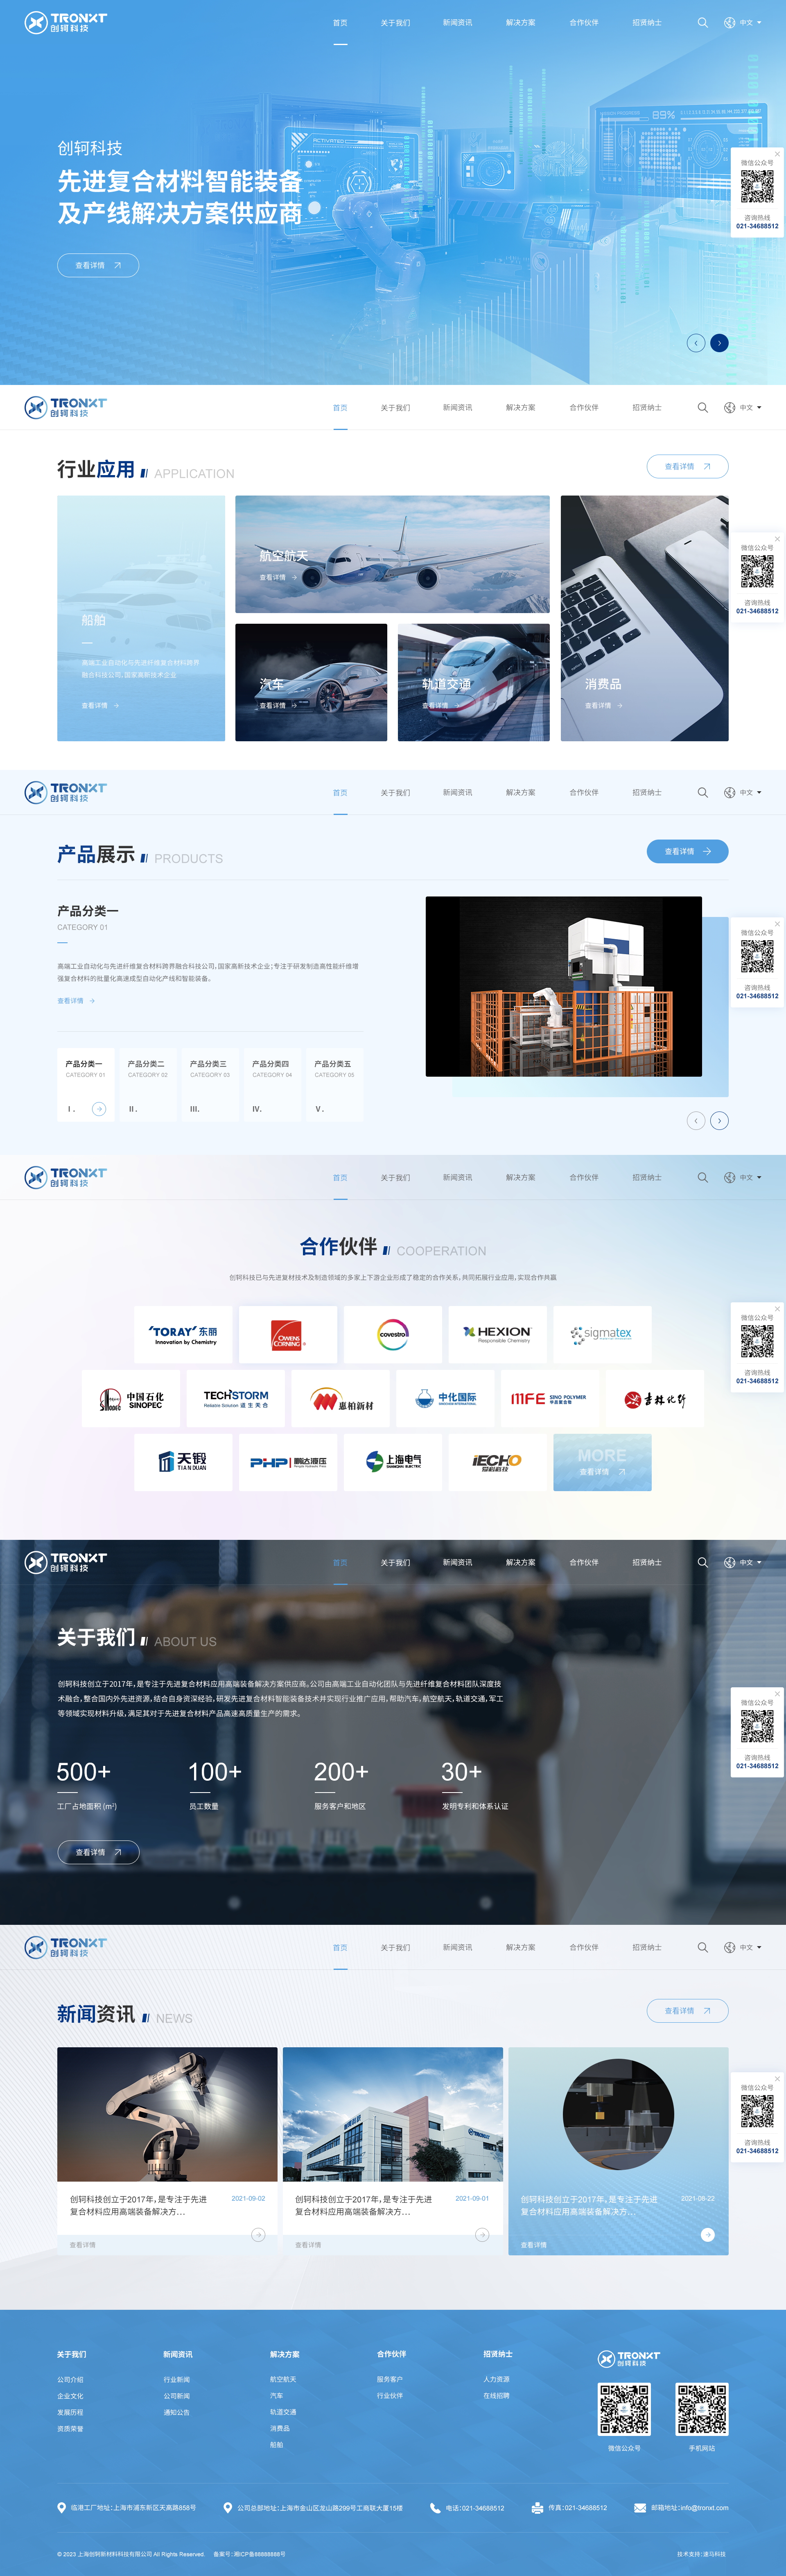This screenshot has width=786, height=2576.
Task: Click the white arrow on the 2021-08-22 news card
Action: 707,2234
